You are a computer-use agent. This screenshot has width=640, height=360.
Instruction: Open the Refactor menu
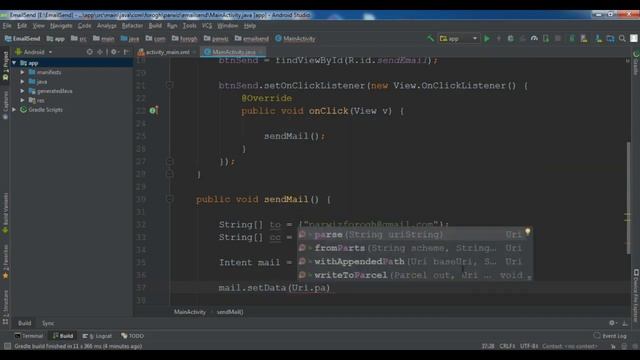pos(132,25)
